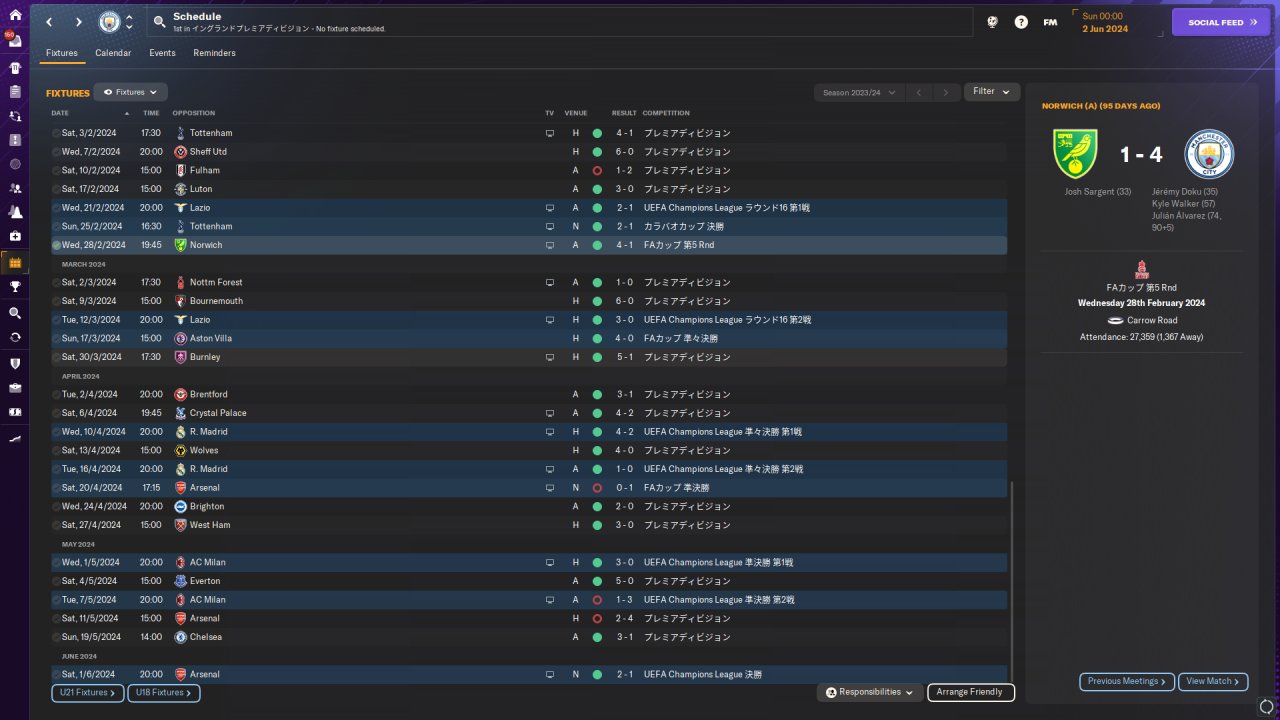Tick the Brentford fixture row selector
The image size is (1280, 720).
pyautogui.click(x=56, y=395)
